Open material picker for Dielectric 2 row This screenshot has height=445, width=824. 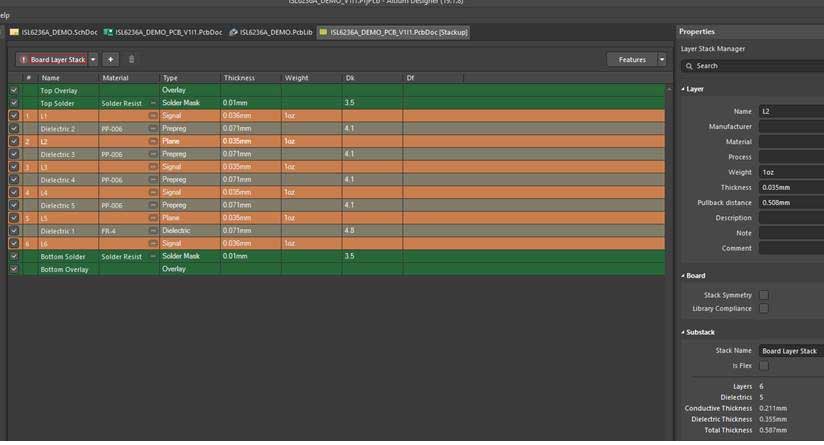coord(153,129)
